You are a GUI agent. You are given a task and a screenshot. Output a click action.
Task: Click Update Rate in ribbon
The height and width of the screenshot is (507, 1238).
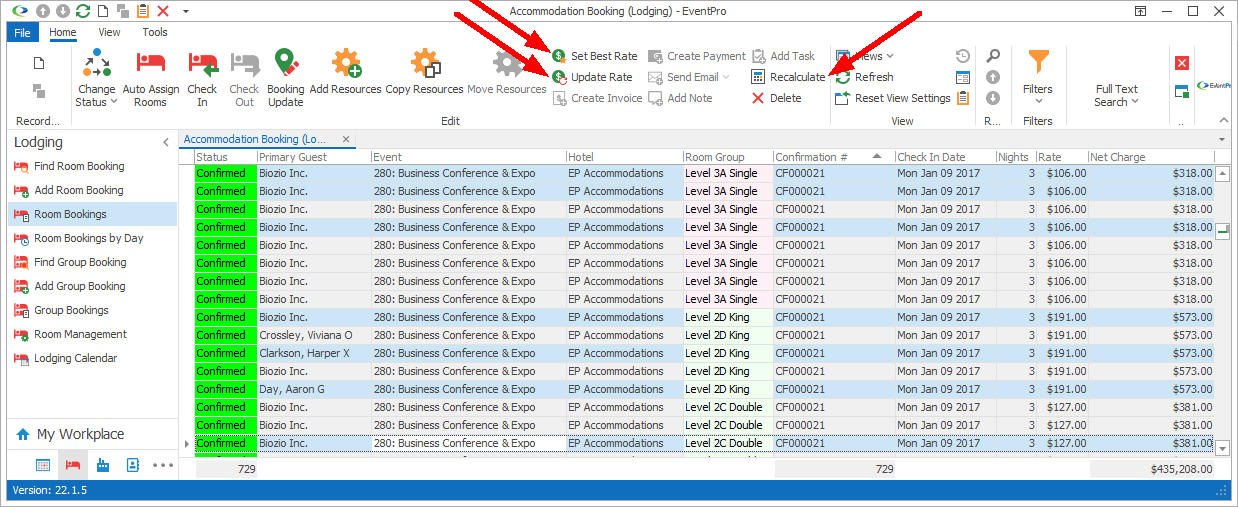point(592,77)
